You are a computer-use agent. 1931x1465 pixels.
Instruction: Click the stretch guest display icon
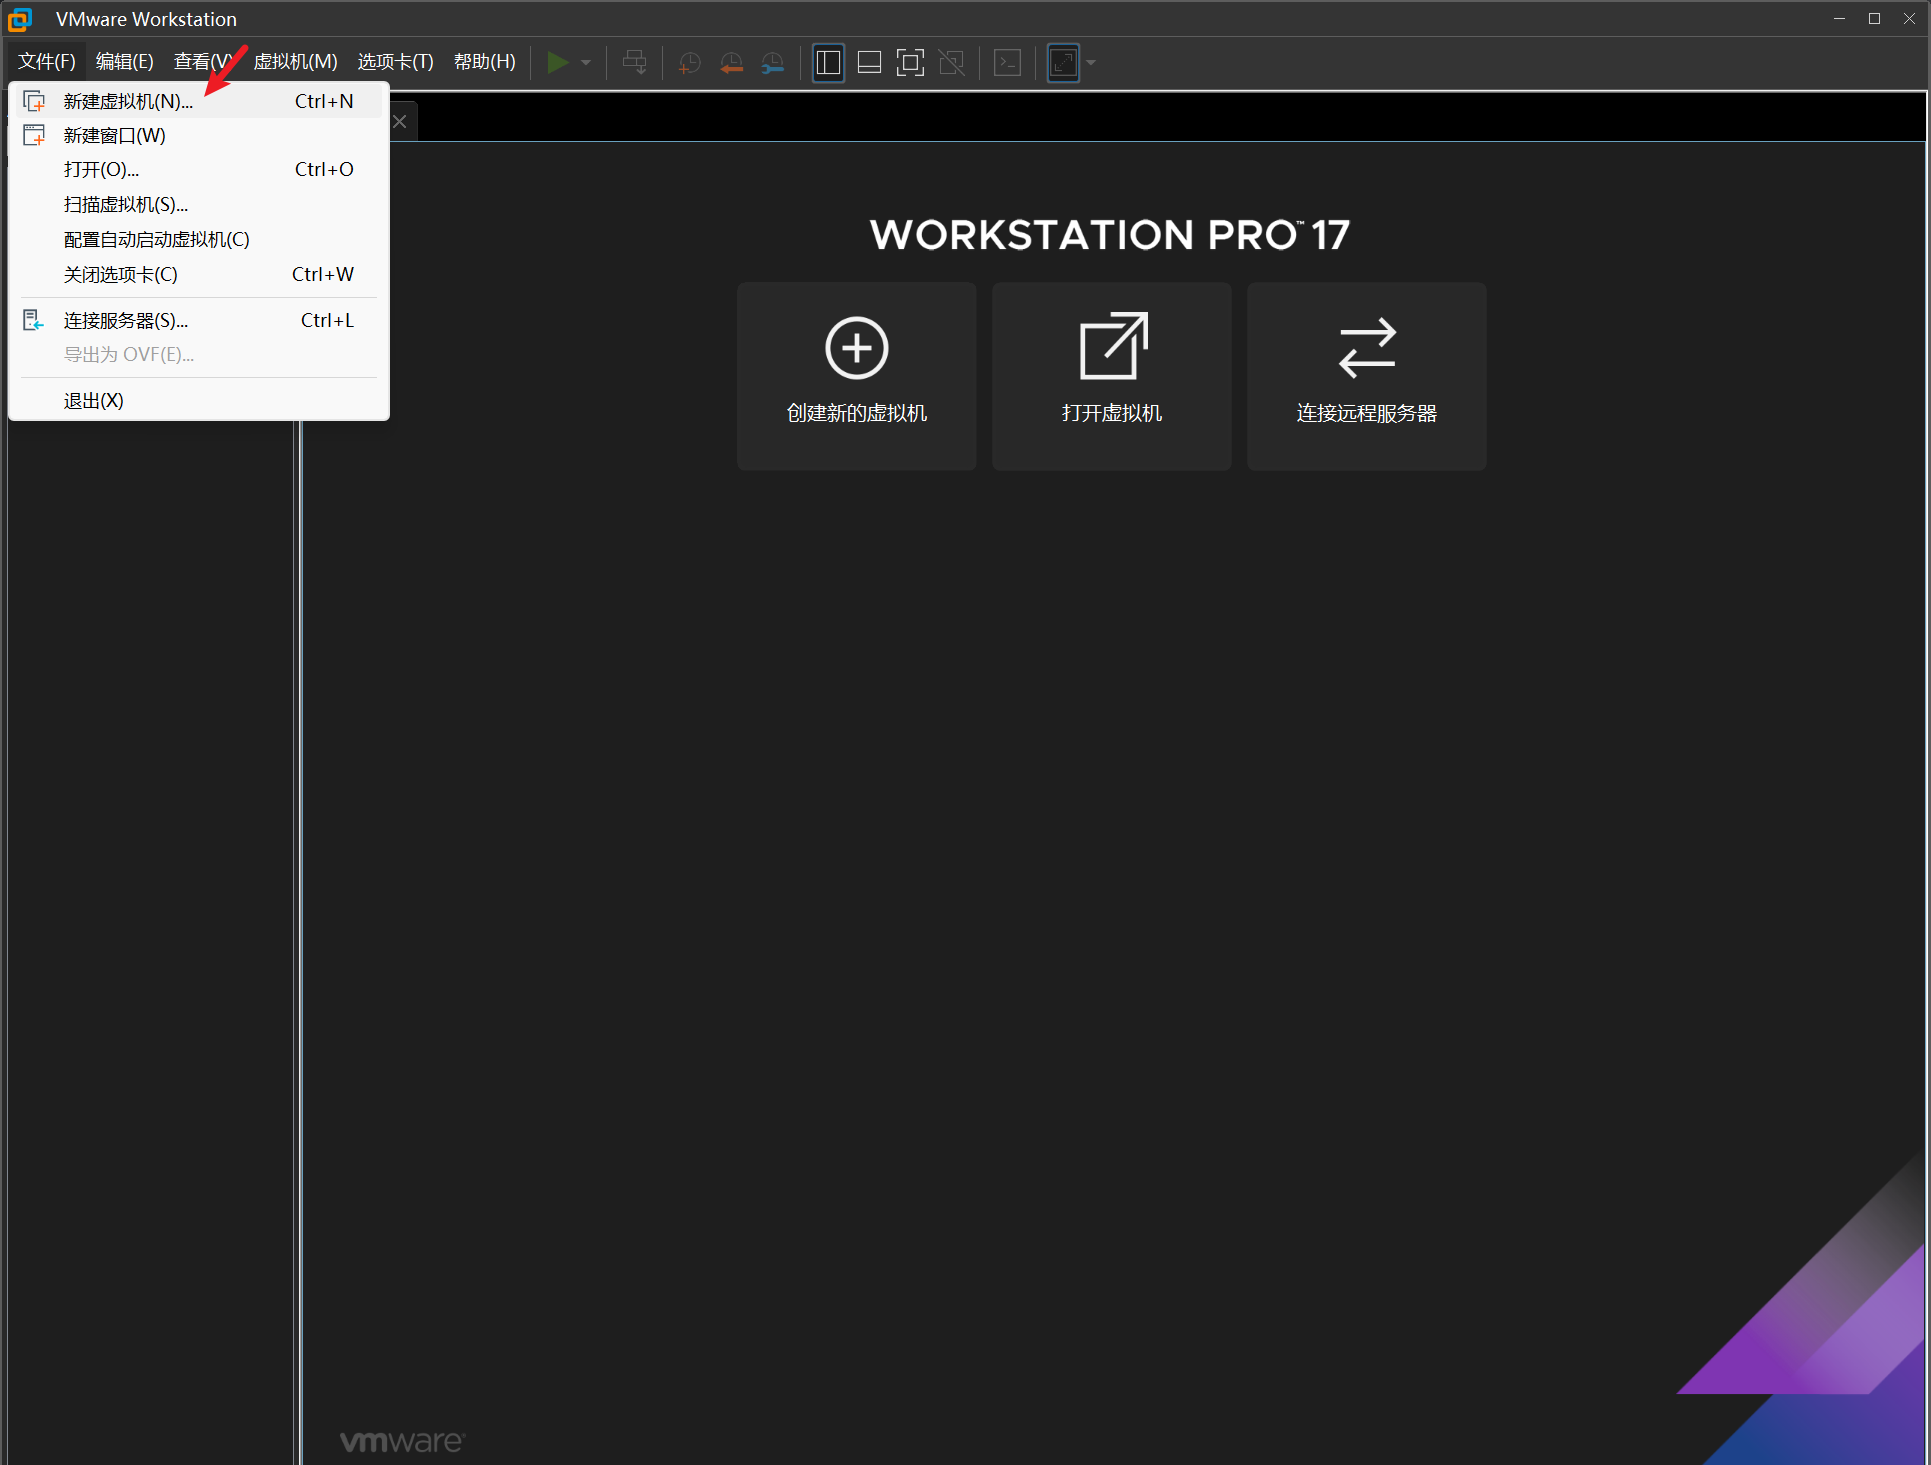coord(1063,63)
